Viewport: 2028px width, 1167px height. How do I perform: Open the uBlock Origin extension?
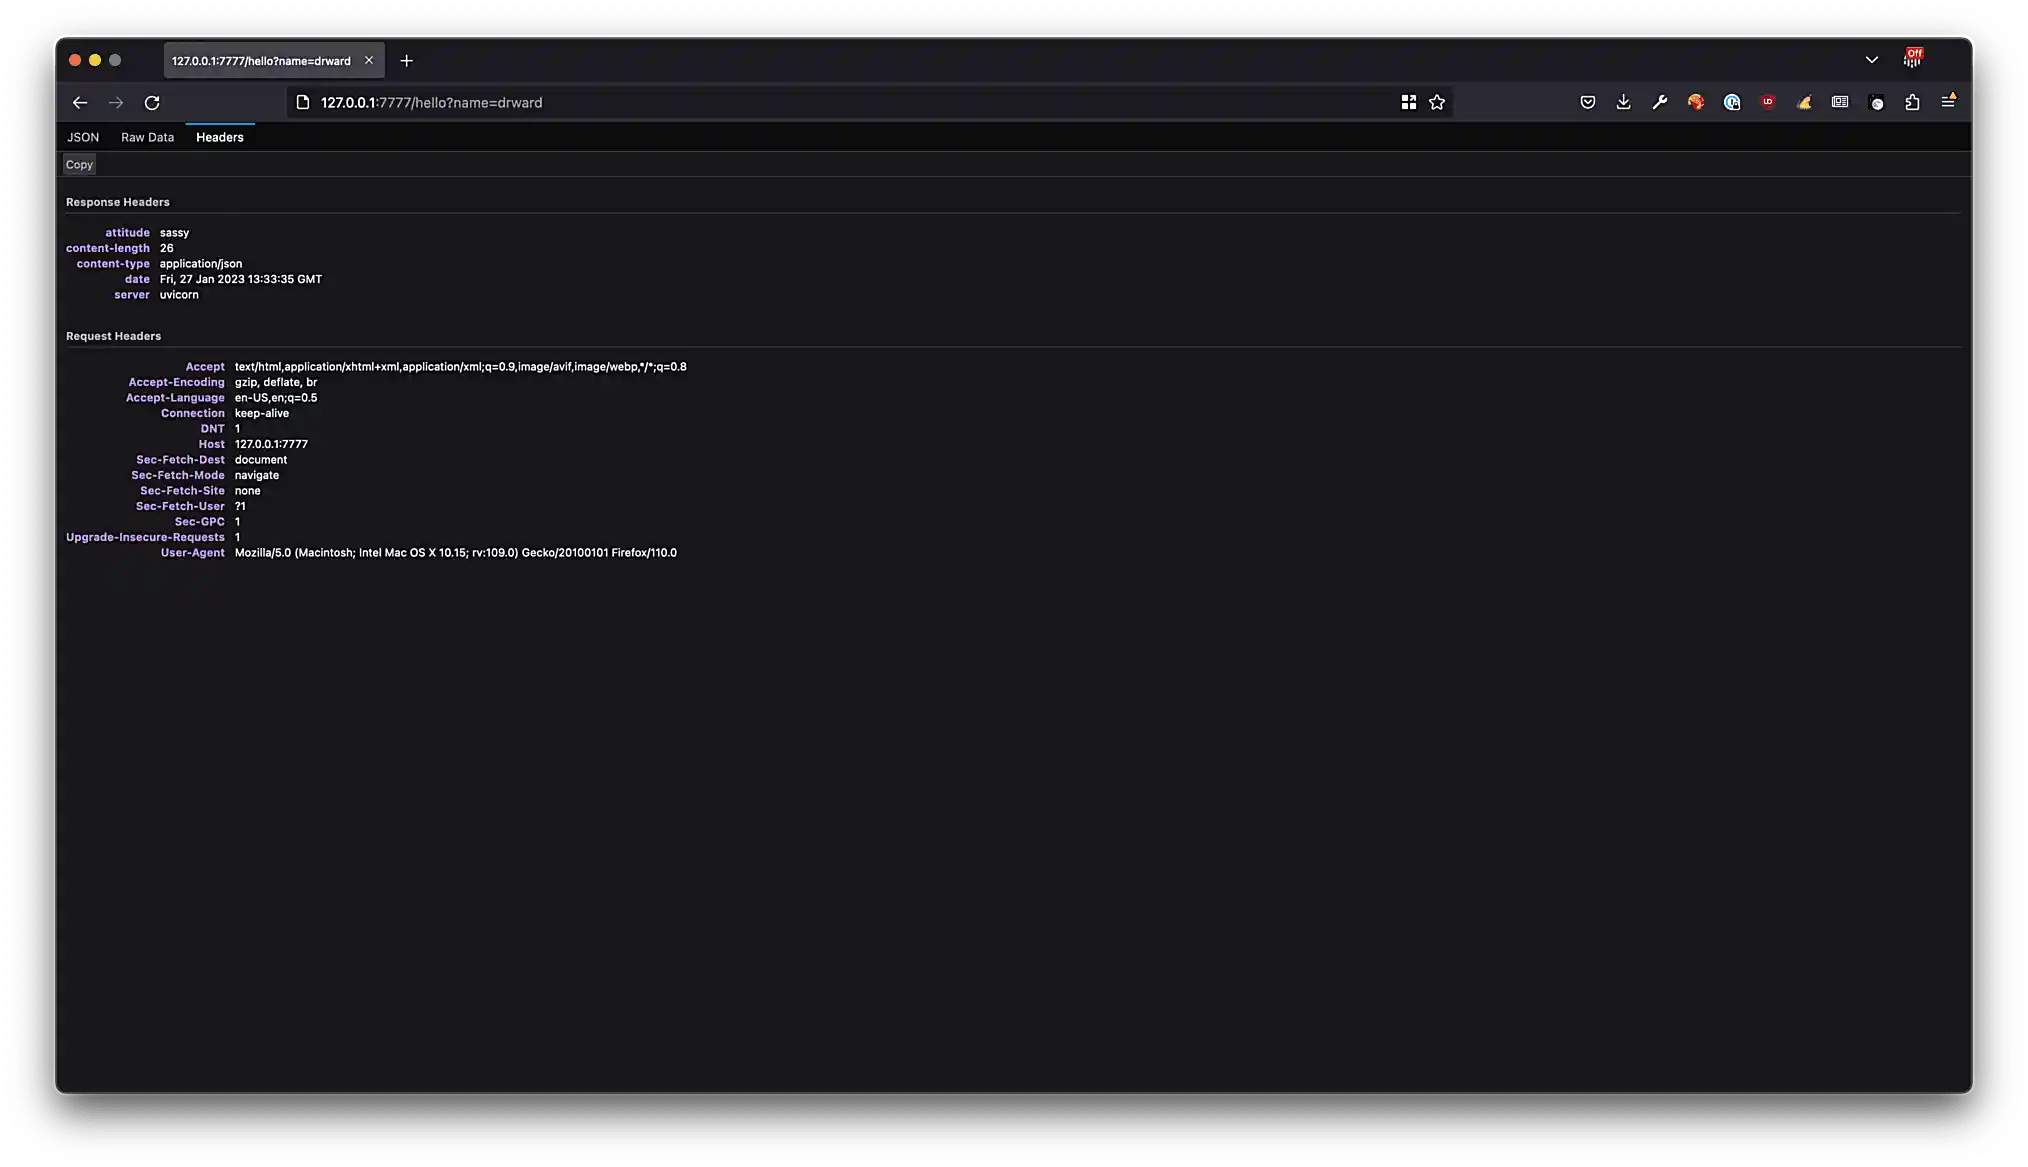pos(1766,101)
